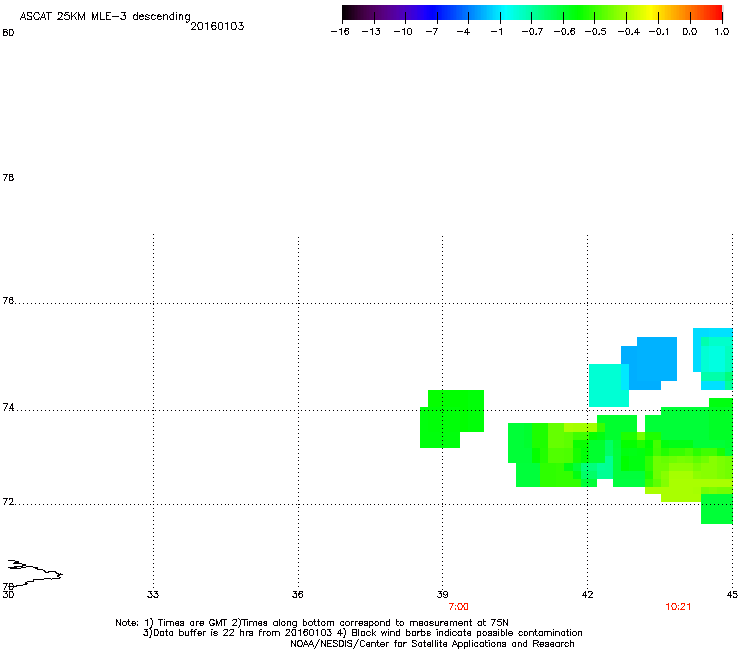Click the yellow section of the colorbar
This screenshot has height=650, width=740.
pyautogui.click(x=654, y=12)
